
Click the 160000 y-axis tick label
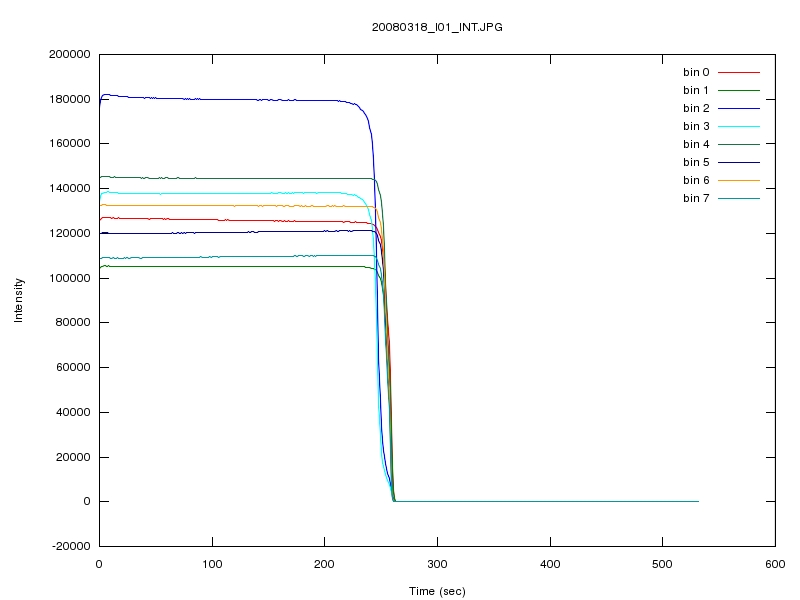[x=69, y=143]
